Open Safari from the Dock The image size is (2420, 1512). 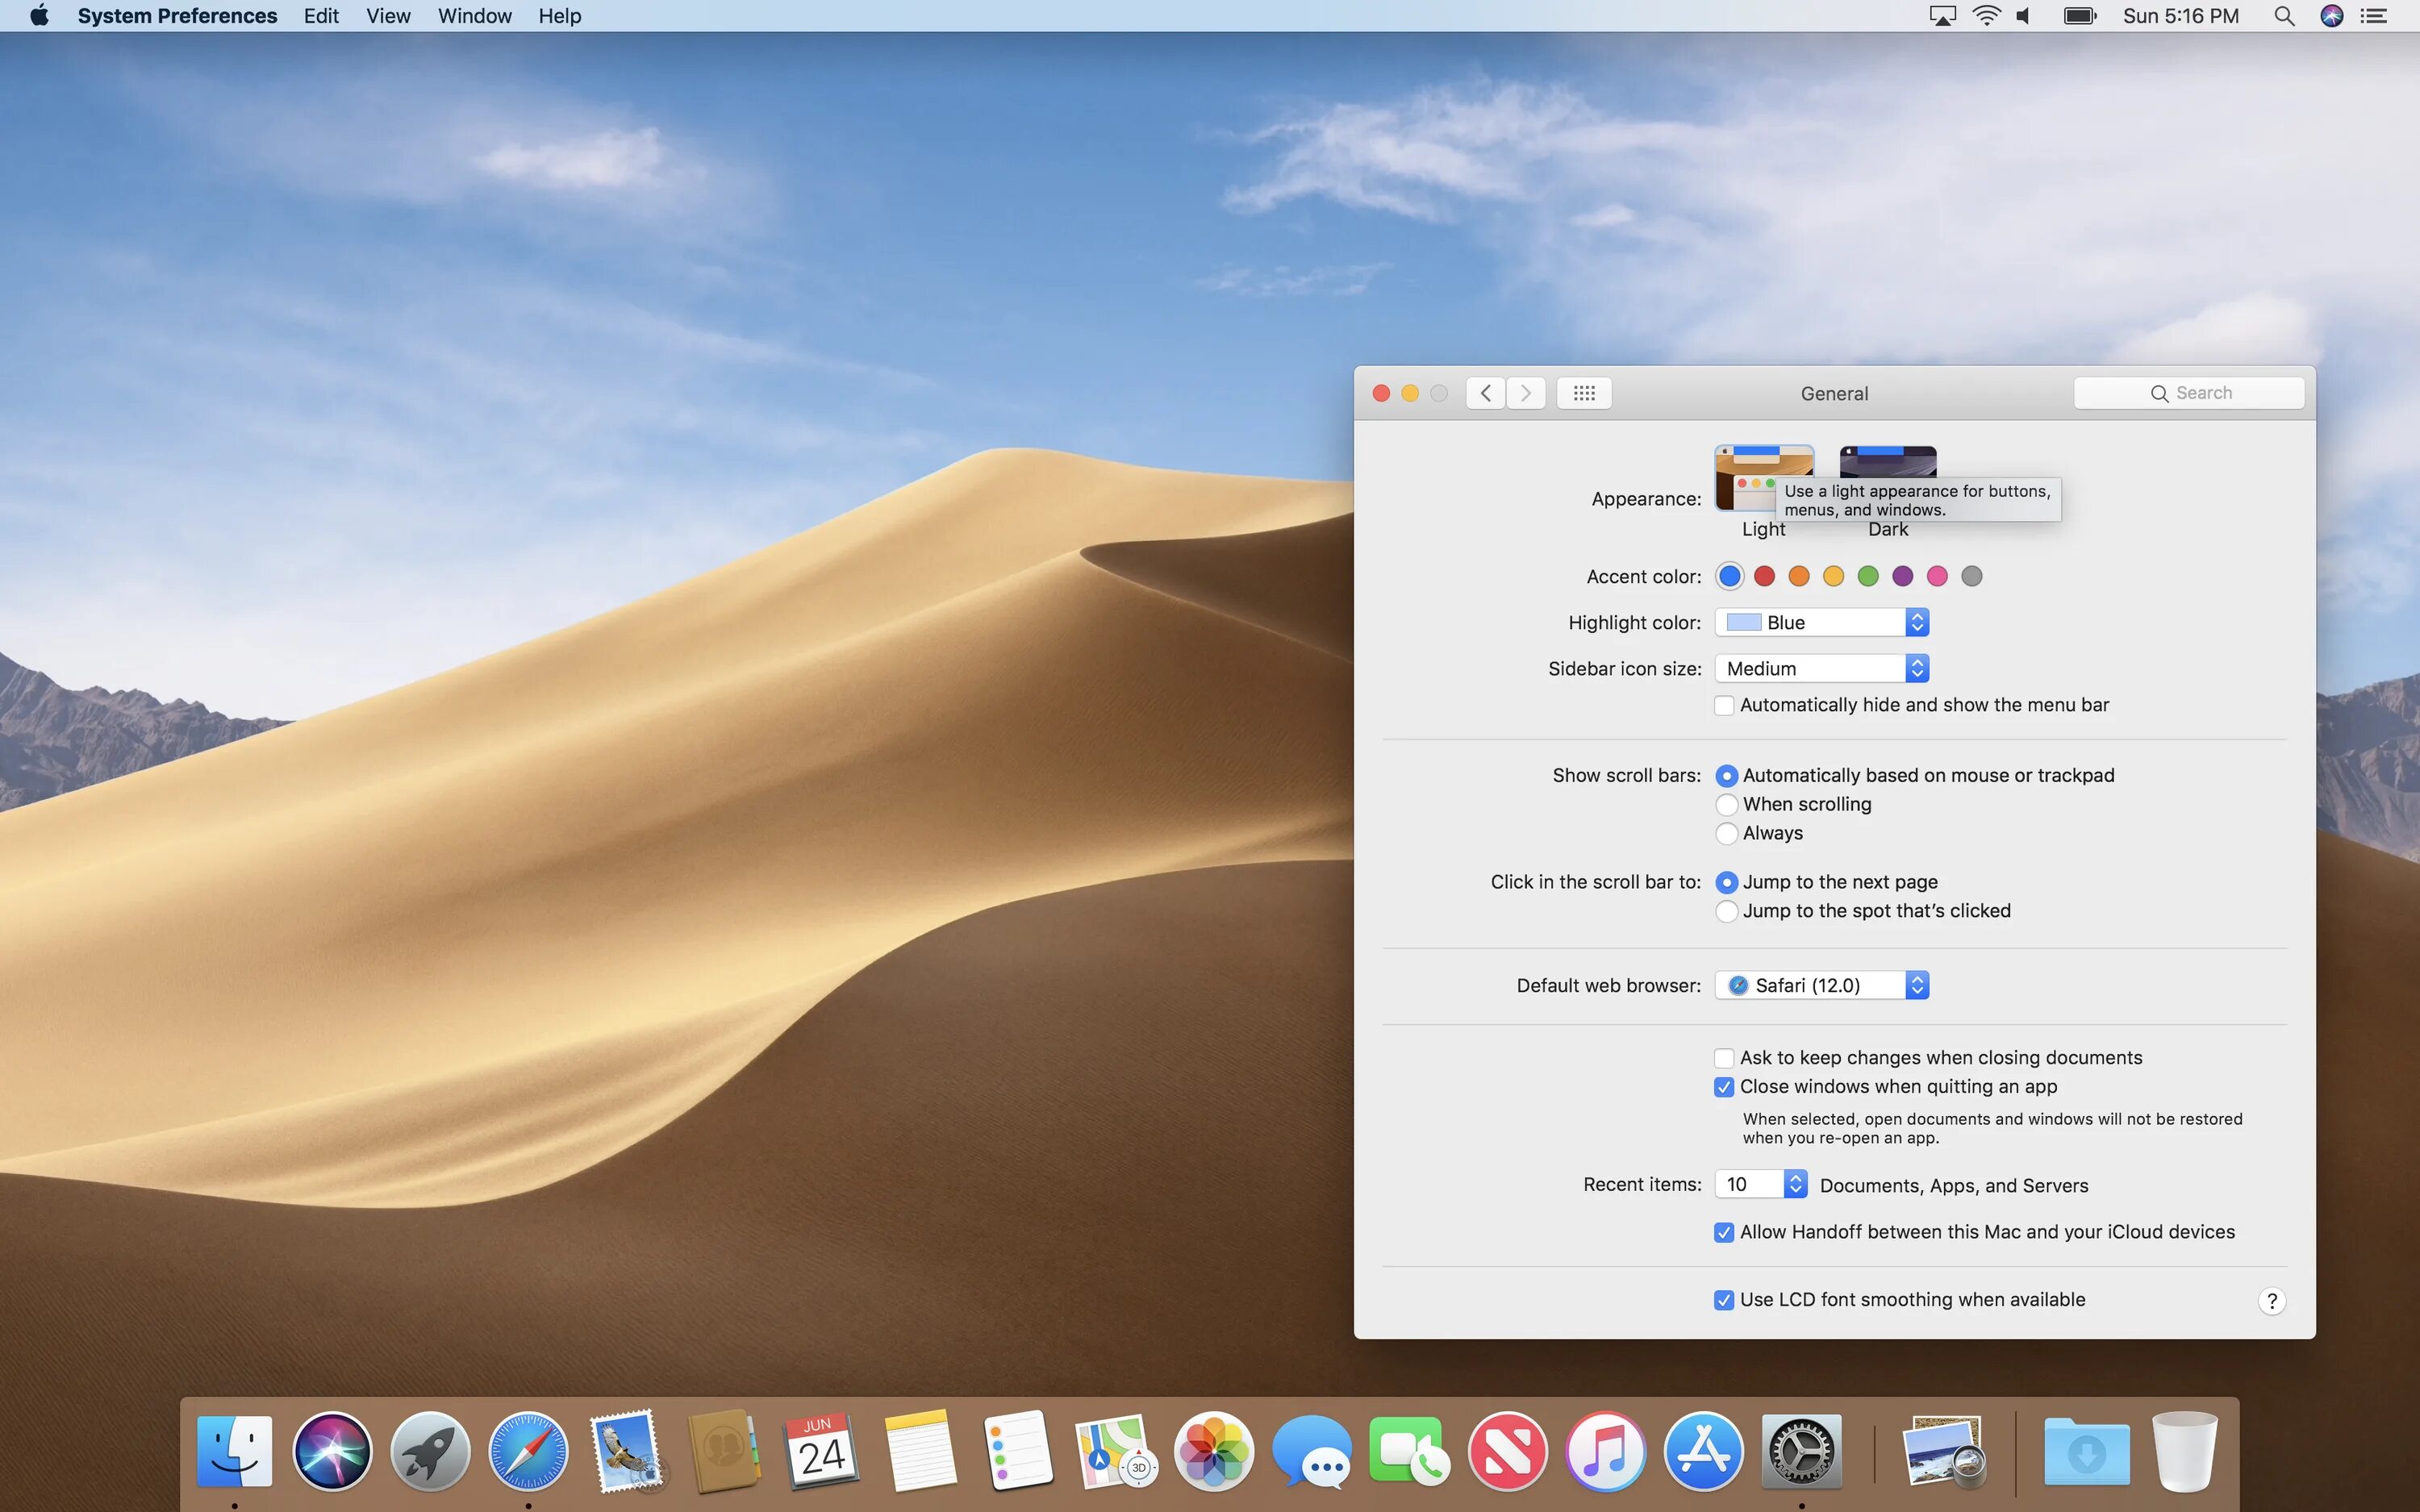(x=528, y=1451)
